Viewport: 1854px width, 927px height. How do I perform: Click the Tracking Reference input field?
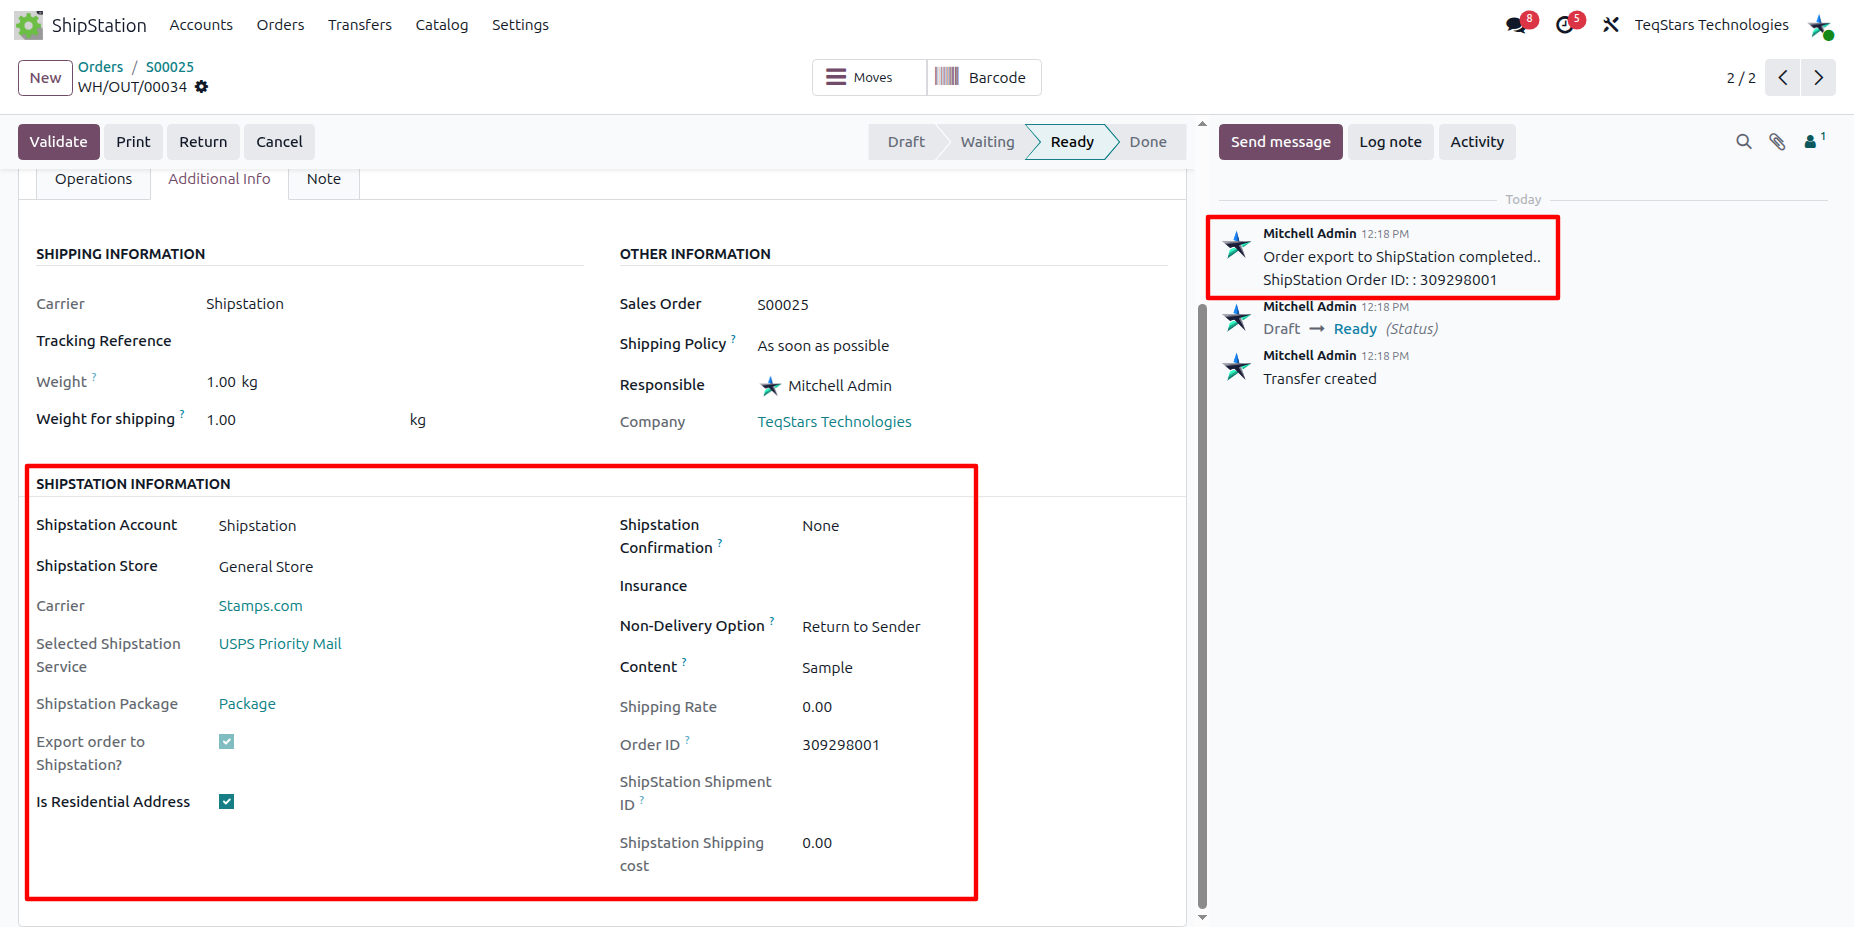click(394, 341)
